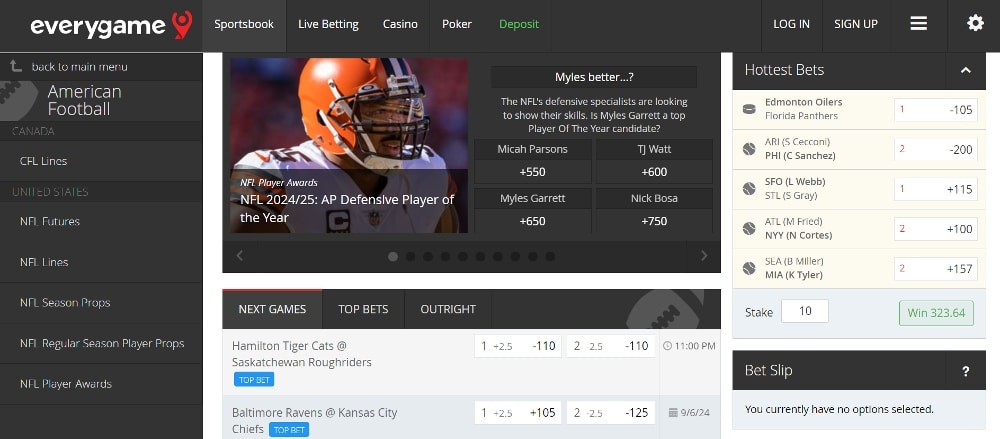
Task: Click baseball icon next to ARI vs PHI
Action: click(x=749, y=149)
